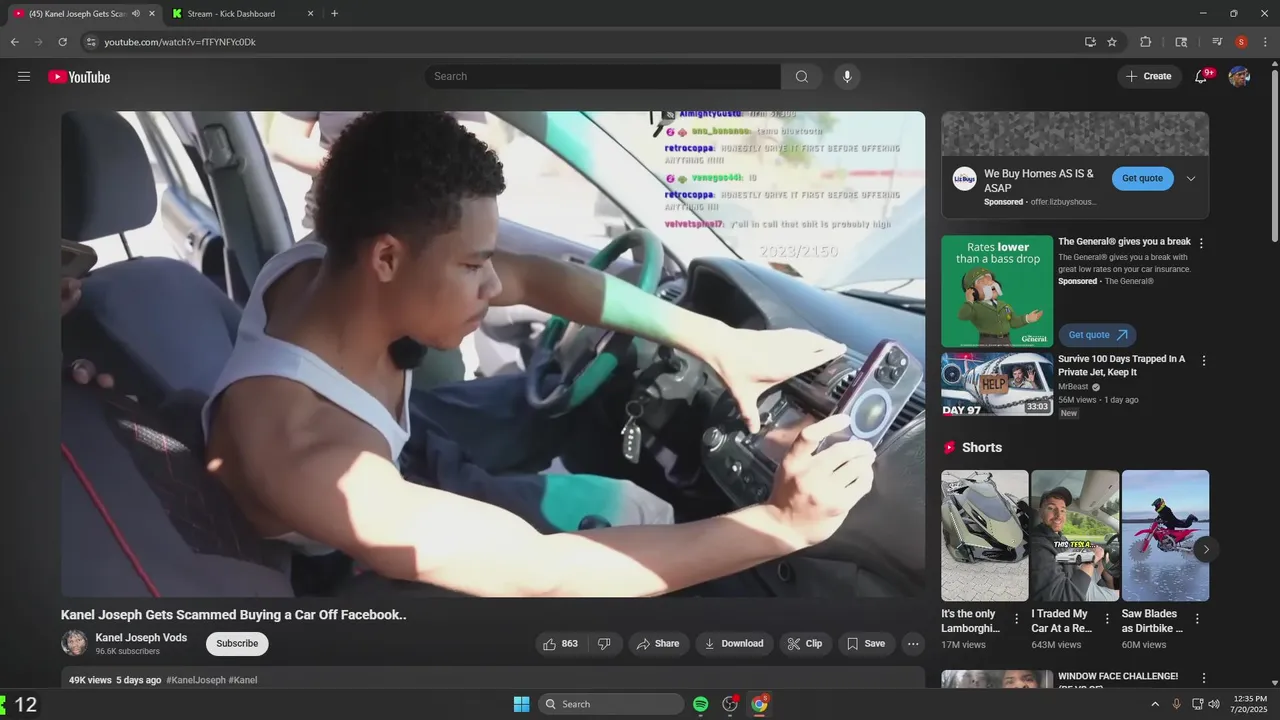Subscribe to Kanel Joseph Vods
Image resolution: width=1280 pixels, height=720 pixels.
click(237, 644)
